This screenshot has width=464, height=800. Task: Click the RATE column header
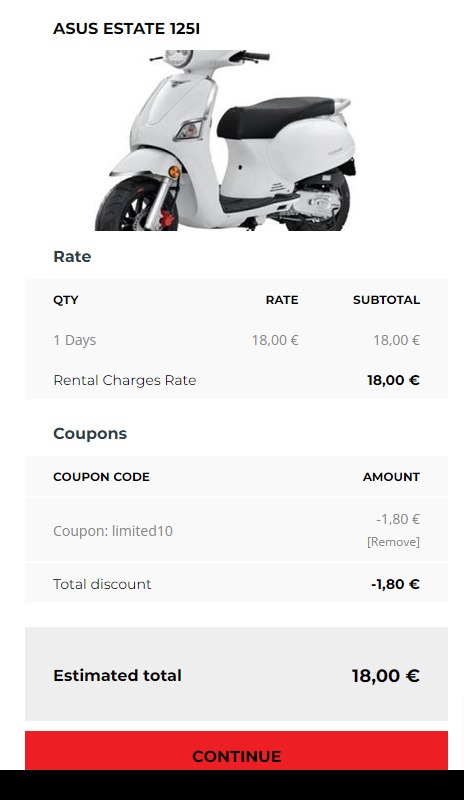(x=282, y=300)
